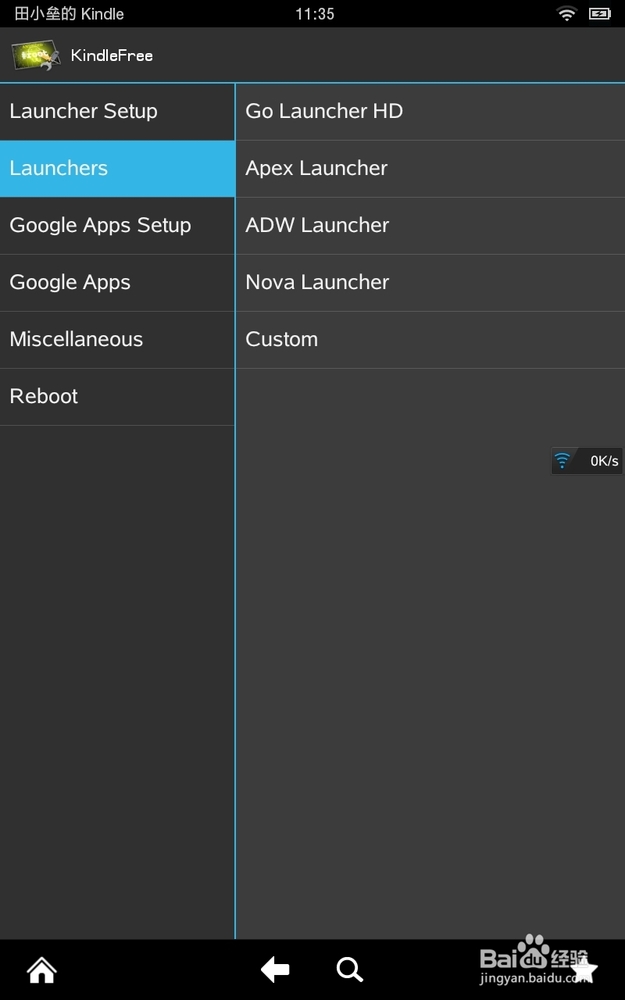Choose Go Launcher HD
Screen dimensions: 625x1000
point(430,111)
